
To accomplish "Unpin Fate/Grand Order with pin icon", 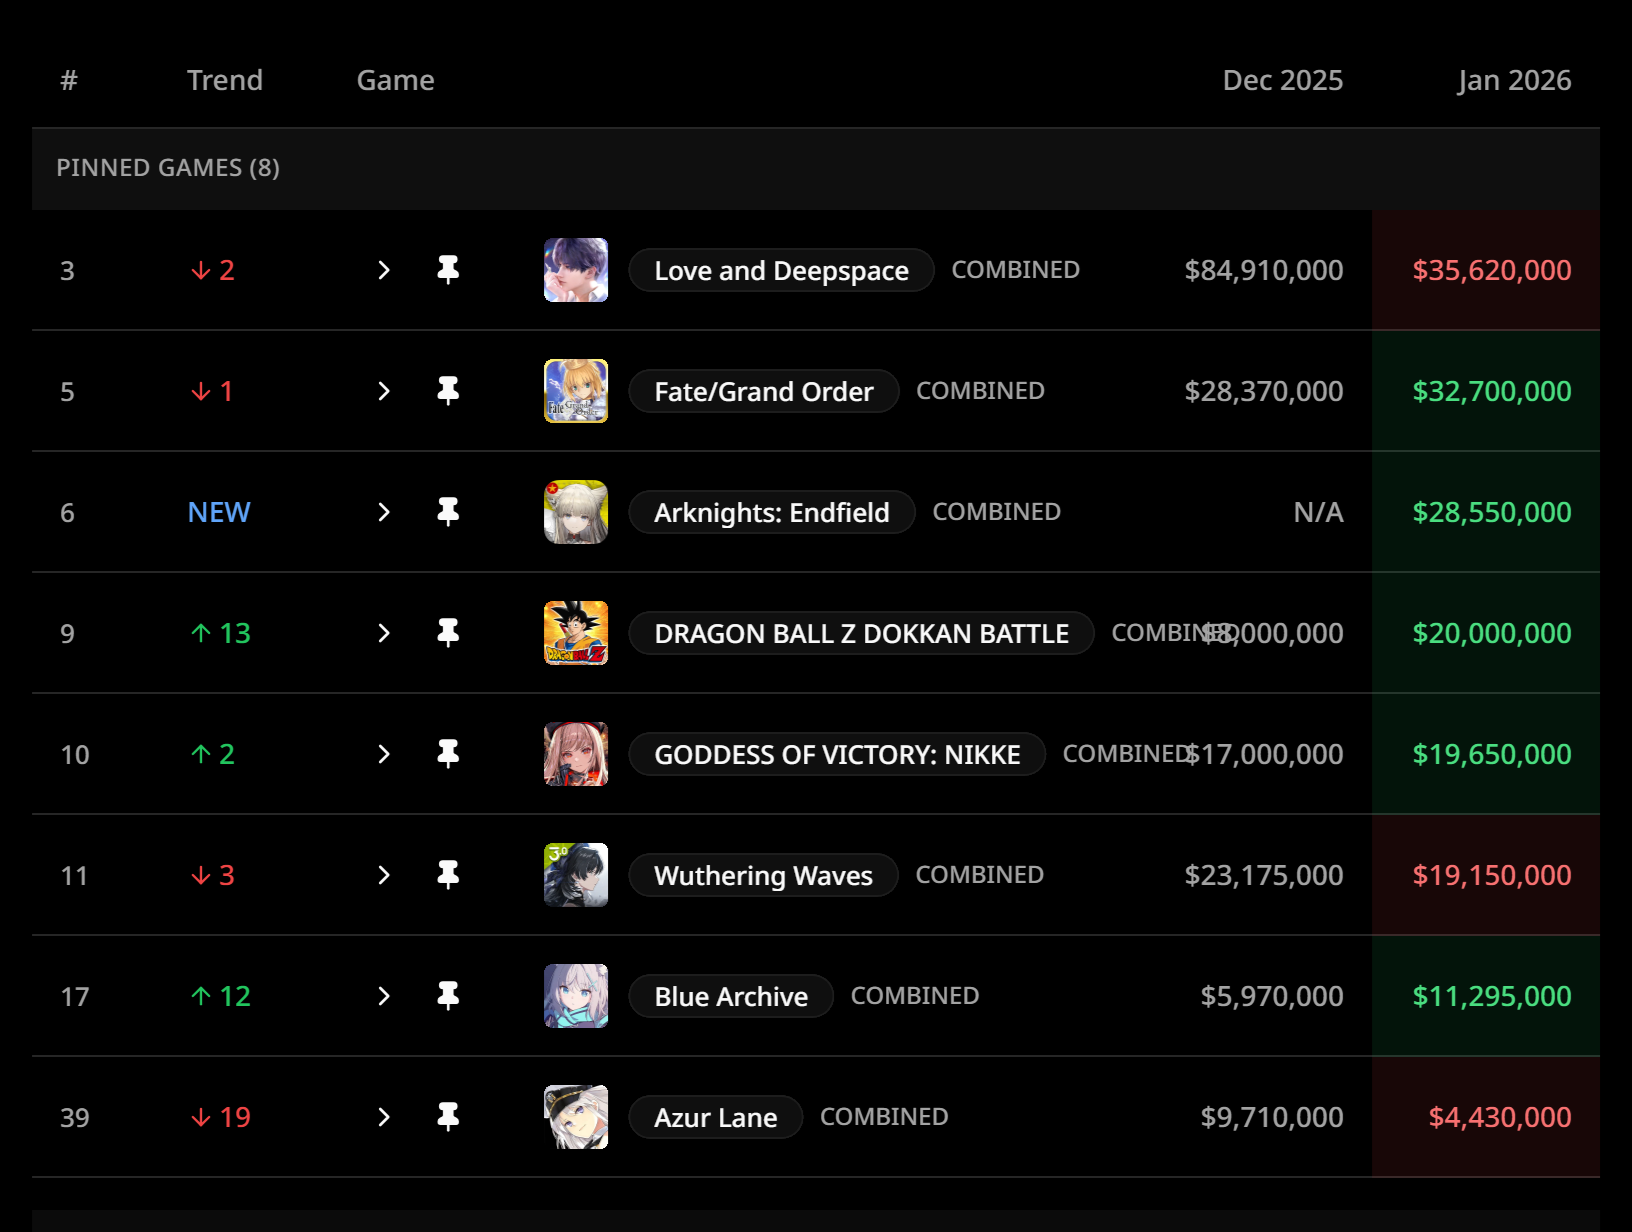I will (448, 391).
